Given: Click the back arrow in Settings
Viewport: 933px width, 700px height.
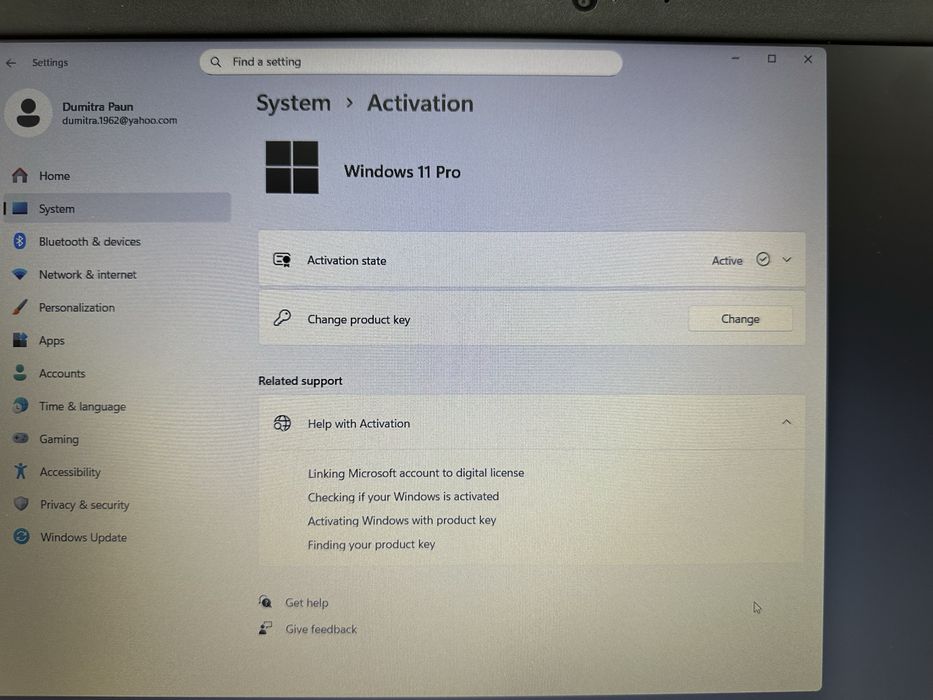Looking at the screenshot, I should point(11,62).
